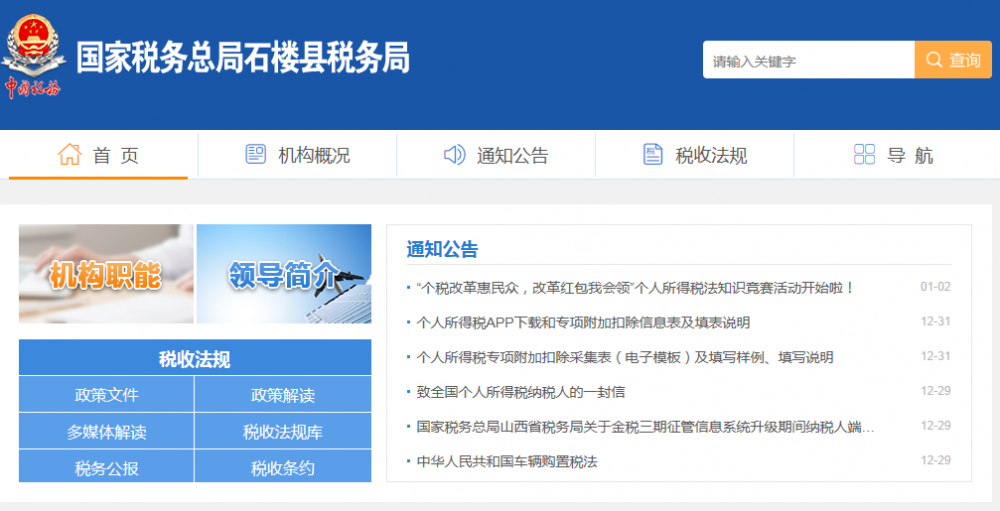
Task: Click the speaker icon beside 通知公告
Action: 454,155
